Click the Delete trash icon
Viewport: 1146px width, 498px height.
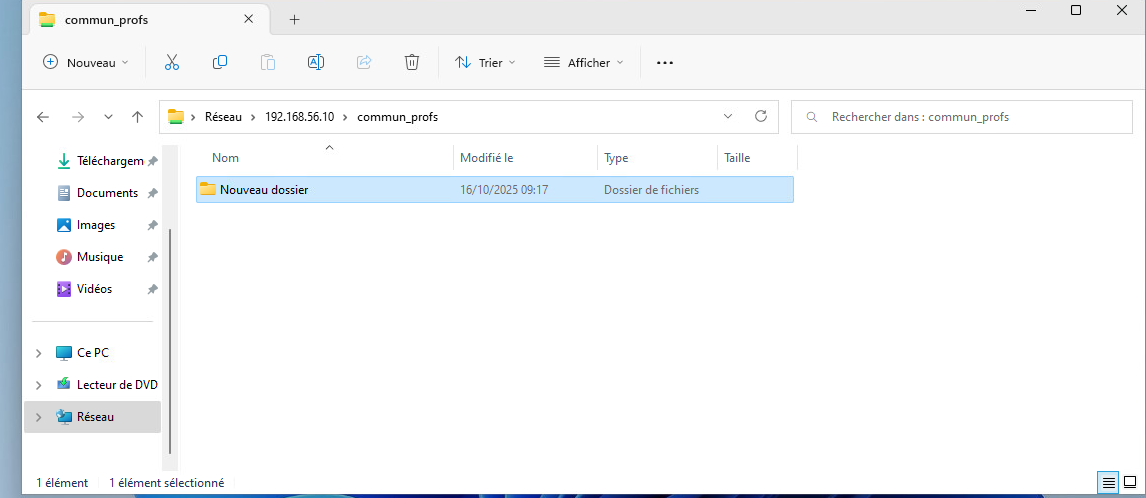pyautogui.click(x=412, y=62)
